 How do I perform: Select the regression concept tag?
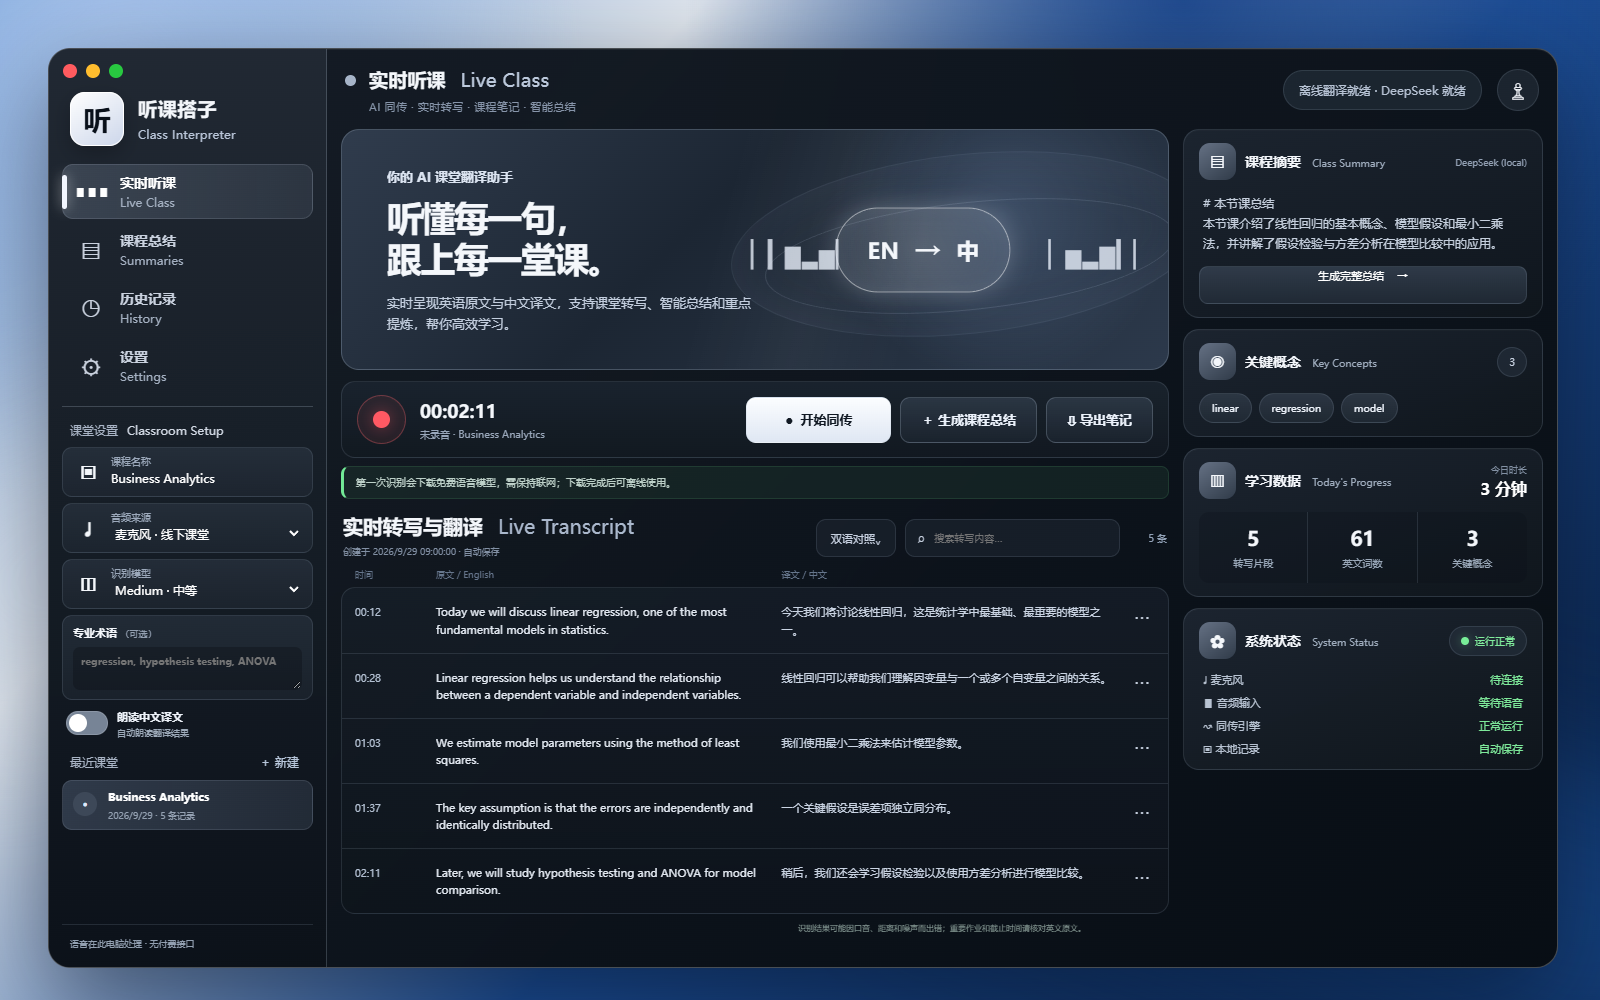click(x=1296, y=408)
